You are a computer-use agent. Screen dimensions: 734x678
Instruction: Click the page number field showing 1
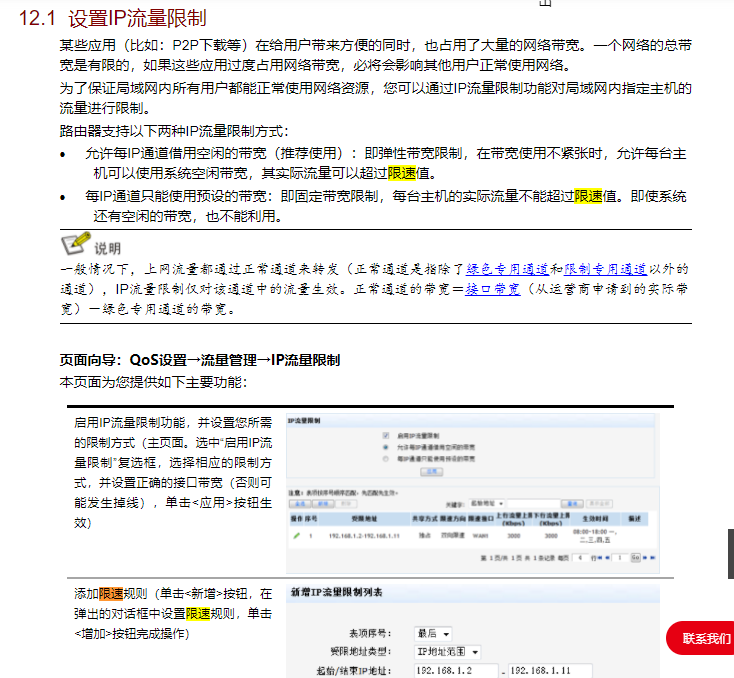point(620,558)
